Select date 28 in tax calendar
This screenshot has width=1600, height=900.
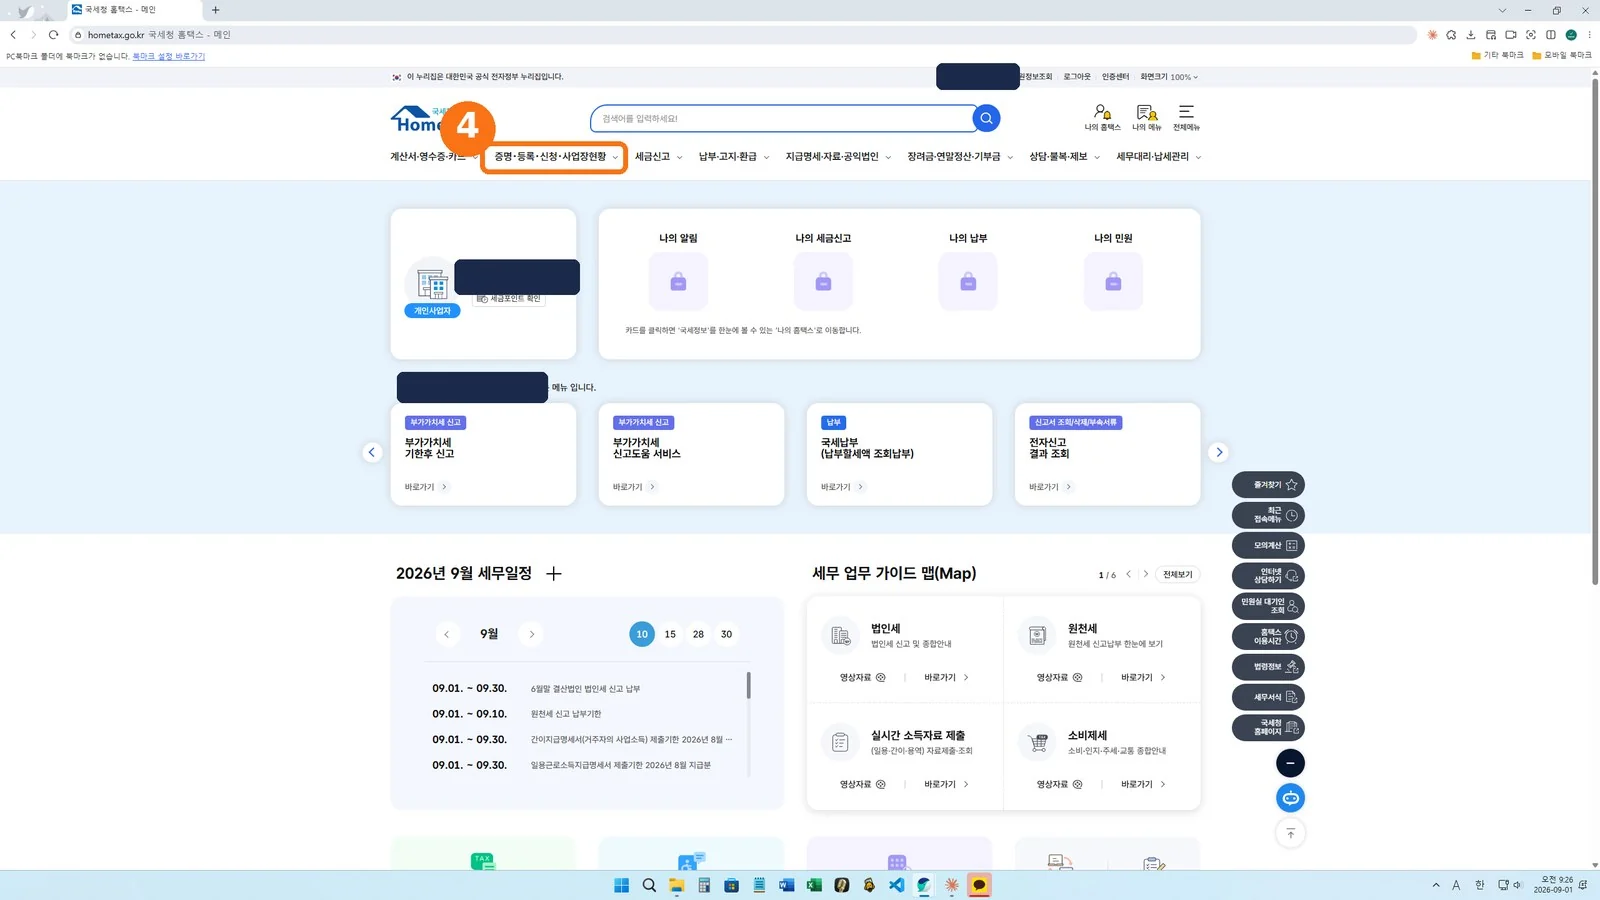pyautogui.click(x=698, y=634)
